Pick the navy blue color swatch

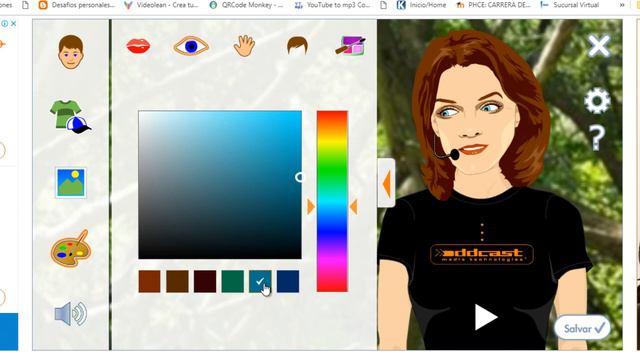click(288, 281)
